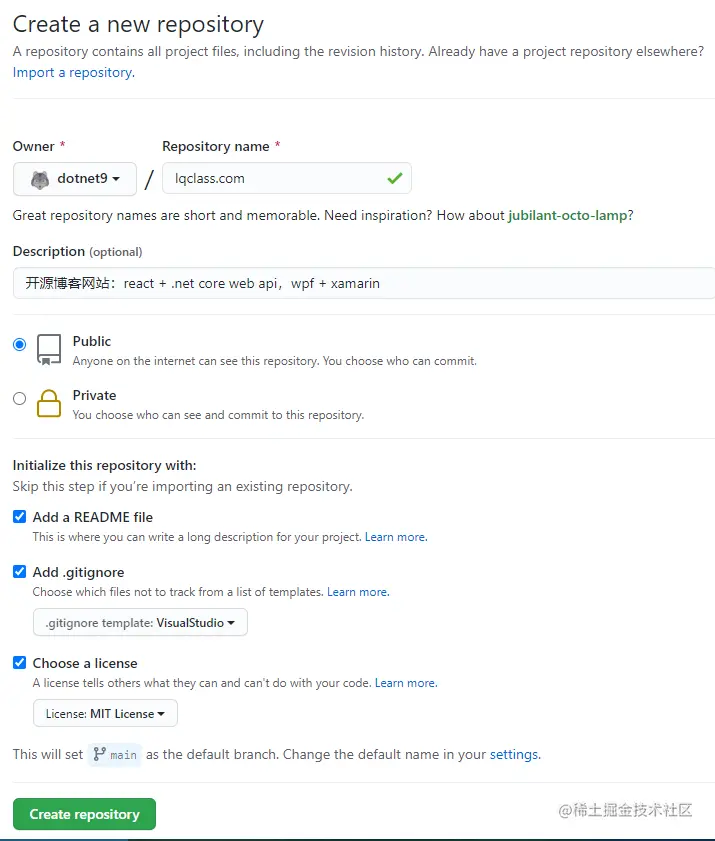
Task: Open the settings link for default branch
Action: pyautogui.click(x=514, y=754)
